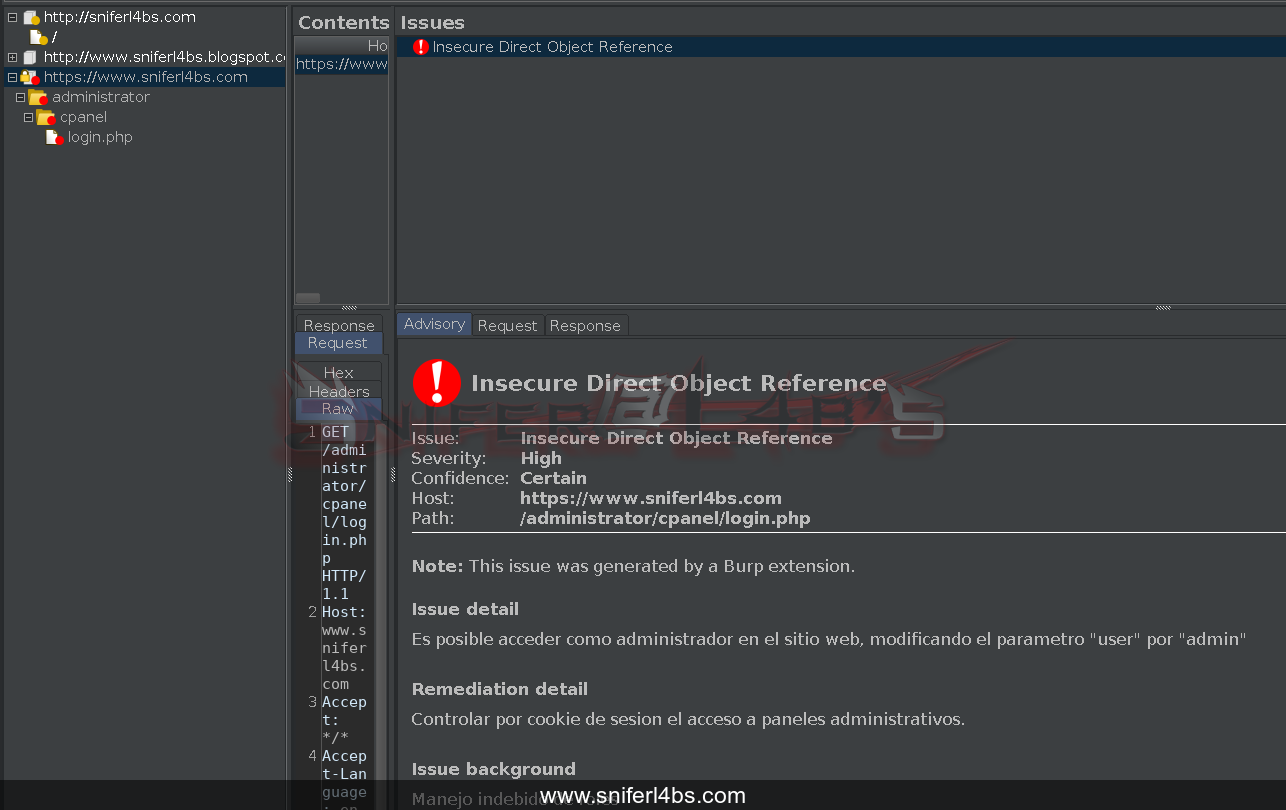
Task: Click the Issue detail heading
Action: pos(465,609)
